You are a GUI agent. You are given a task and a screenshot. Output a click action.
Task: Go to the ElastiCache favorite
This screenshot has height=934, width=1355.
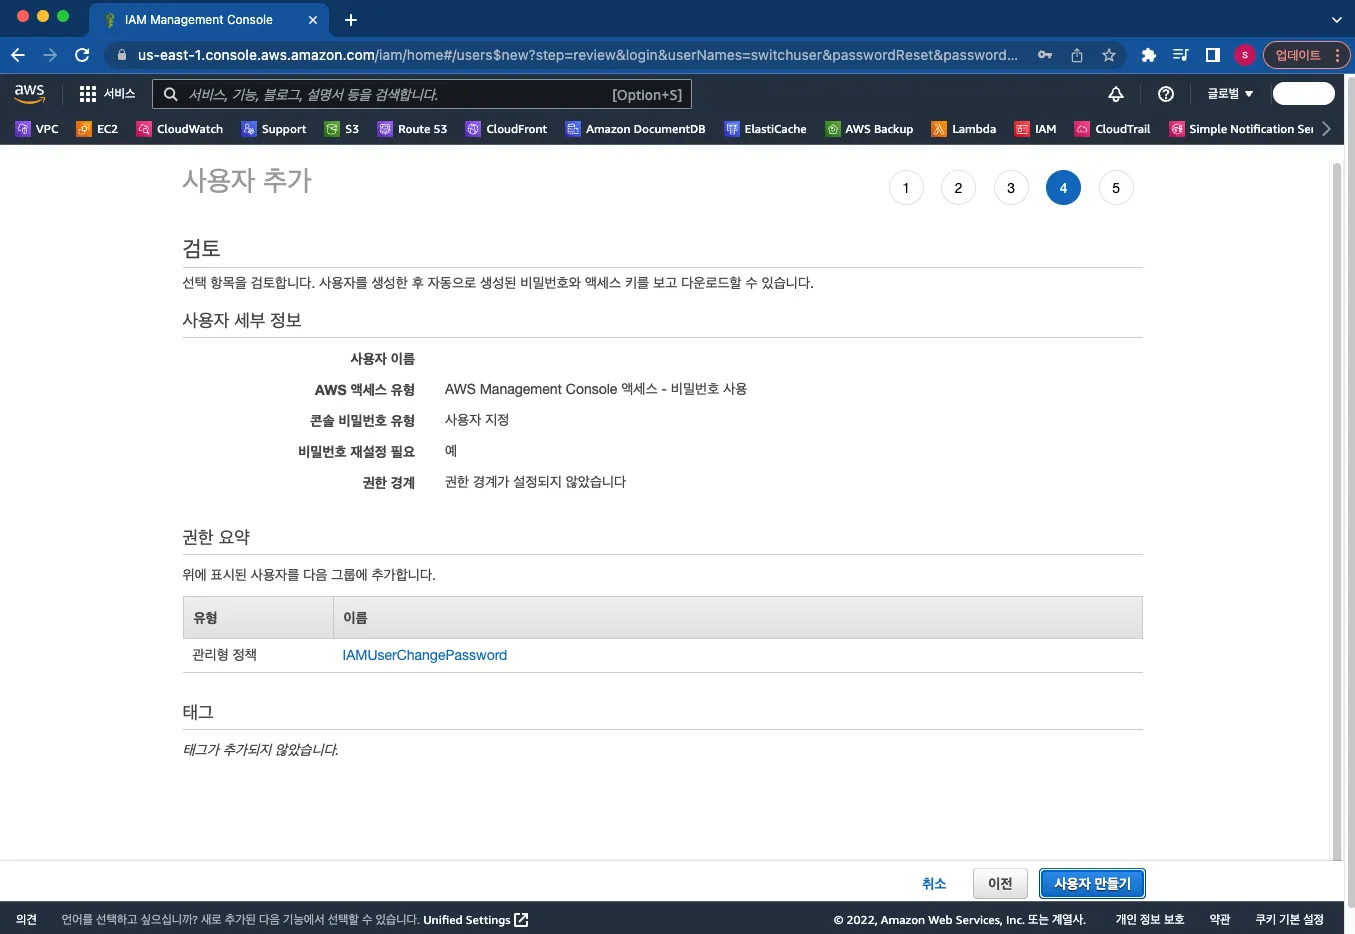coord(765,129)
